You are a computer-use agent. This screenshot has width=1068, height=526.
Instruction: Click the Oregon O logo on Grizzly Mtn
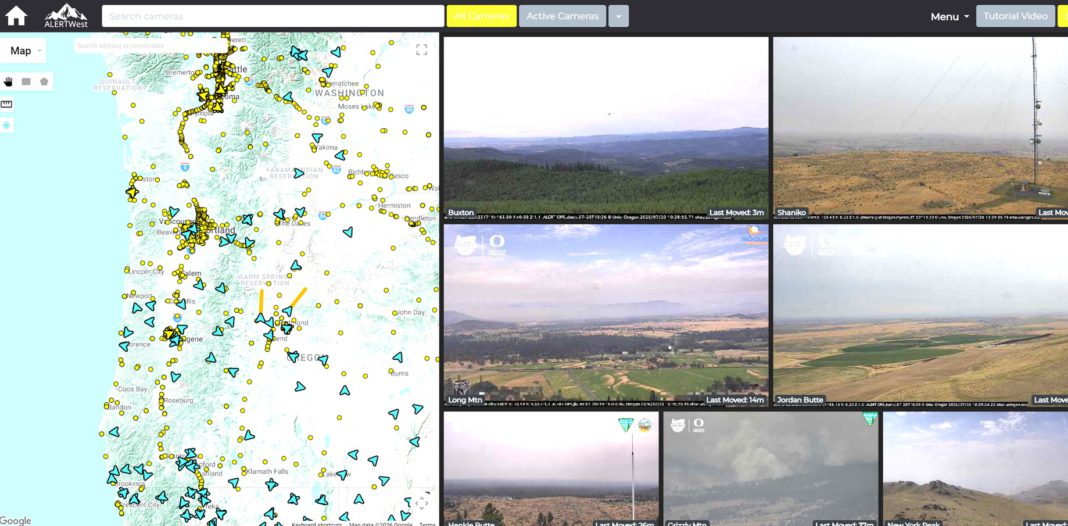[698, 425]
